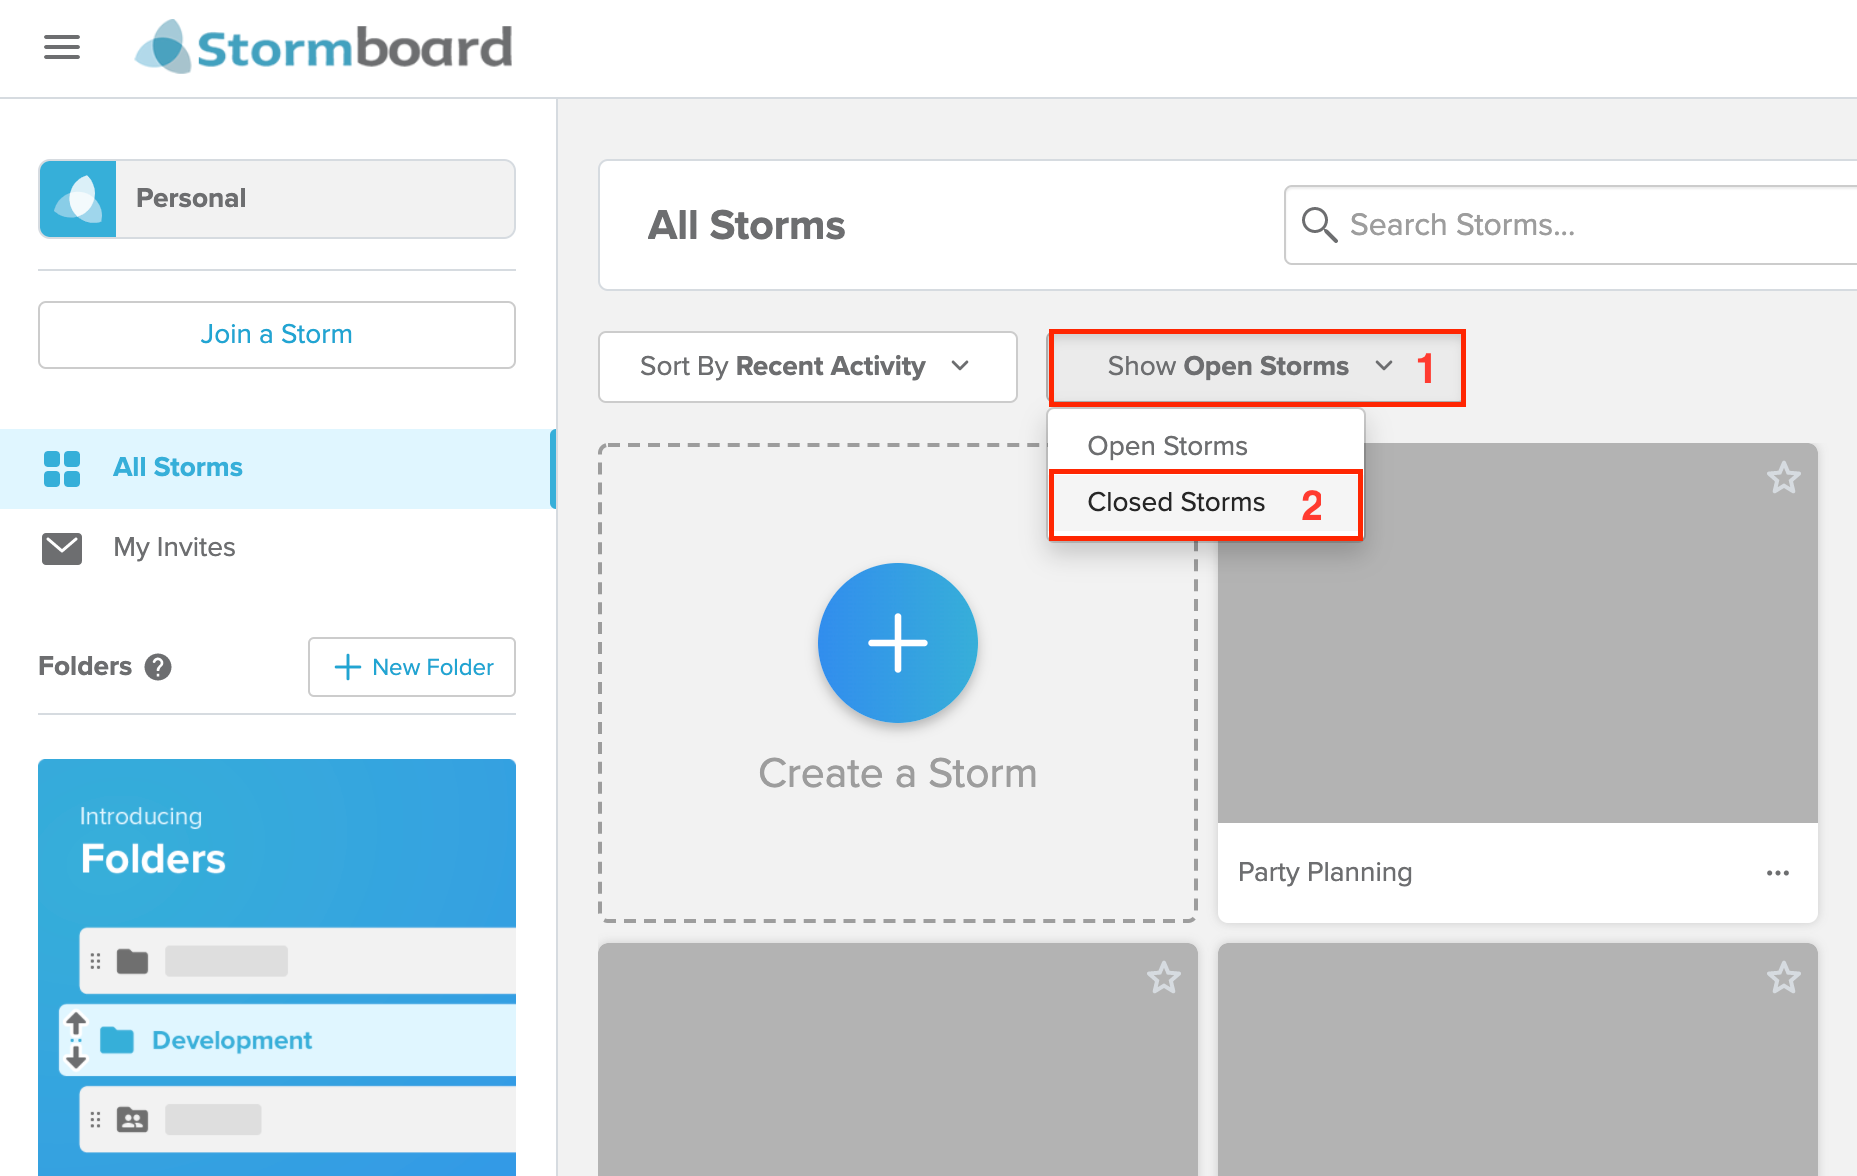This screenshot has height=1176, width=1857.
Task: Click the New Folder button
Action: [412, 667]
